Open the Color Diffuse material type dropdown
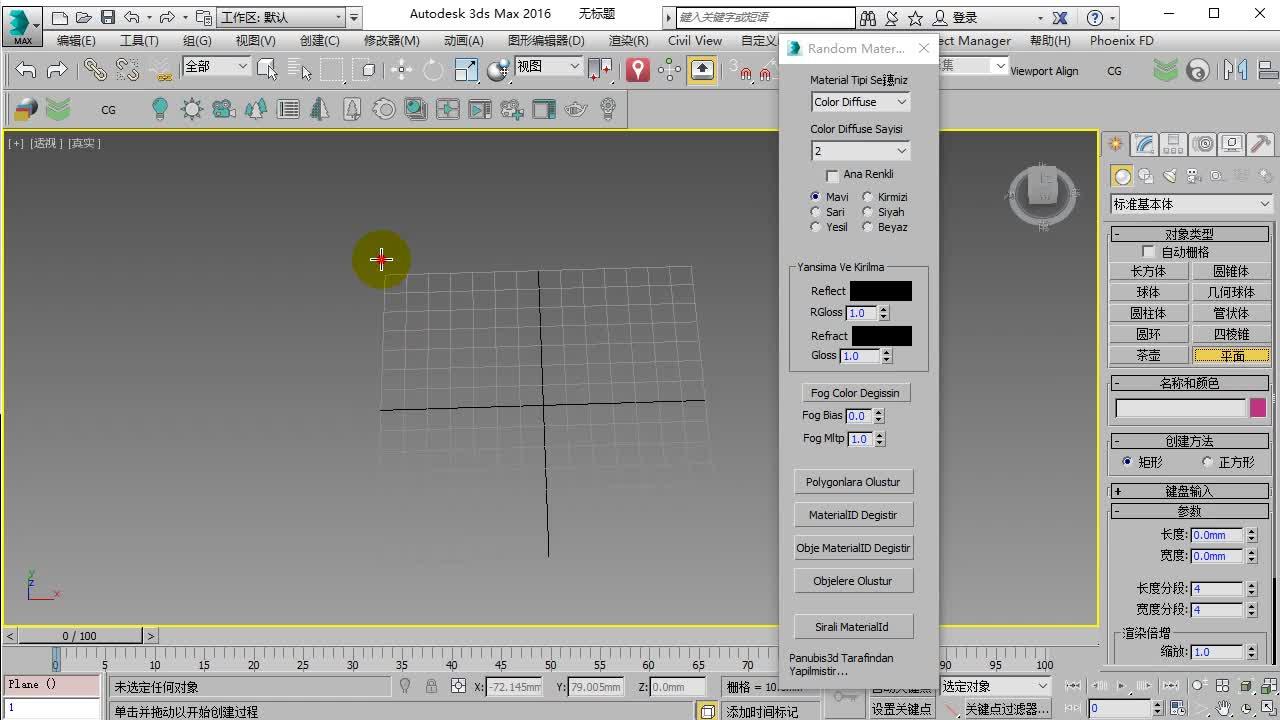Image resolution: width=1280 pixels, height=720 pixels. [x=860, y=102]
